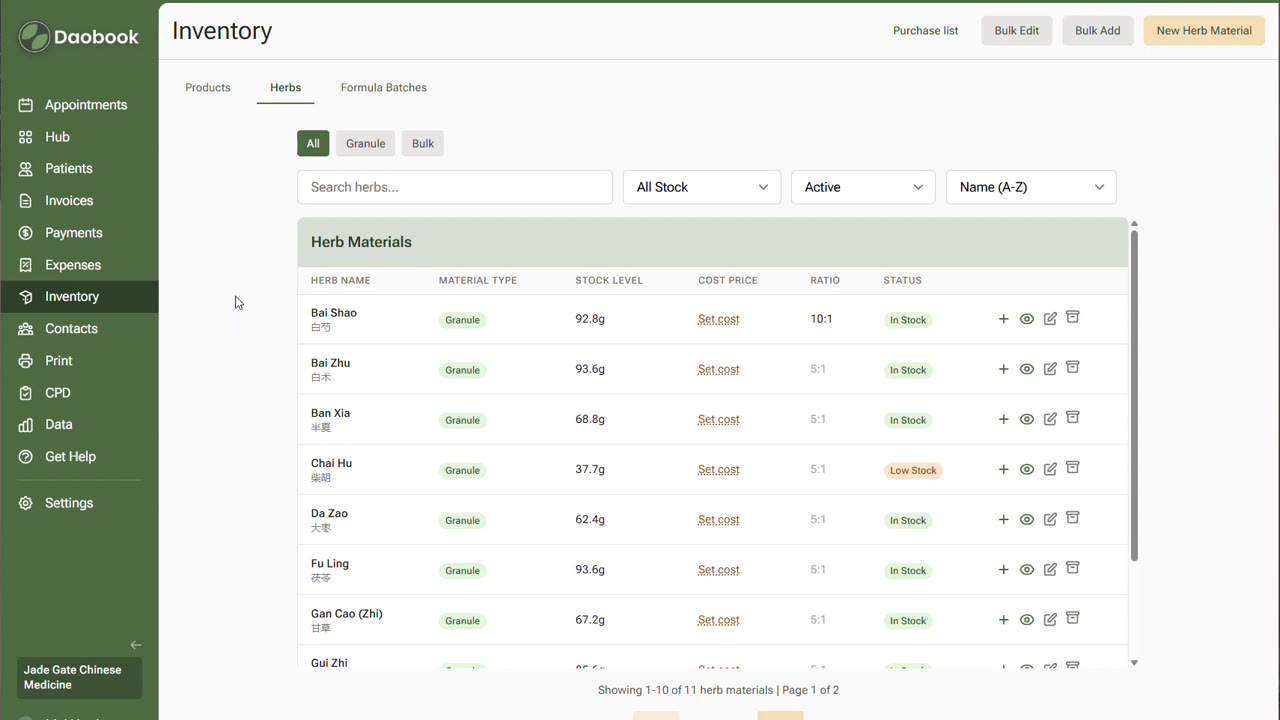The width and height of the screenshot is (1280, 720).
Task: Click the Low Stock badge for Chai Hu
Action: click(x=914, y=470)
